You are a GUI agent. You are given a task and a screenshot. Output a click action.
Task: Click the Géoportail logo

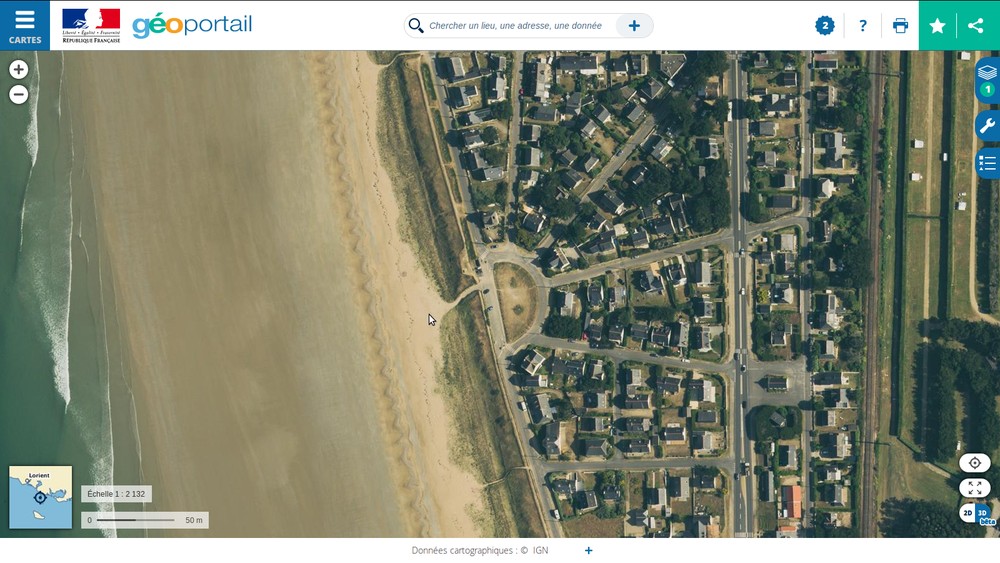coord(192,25)
